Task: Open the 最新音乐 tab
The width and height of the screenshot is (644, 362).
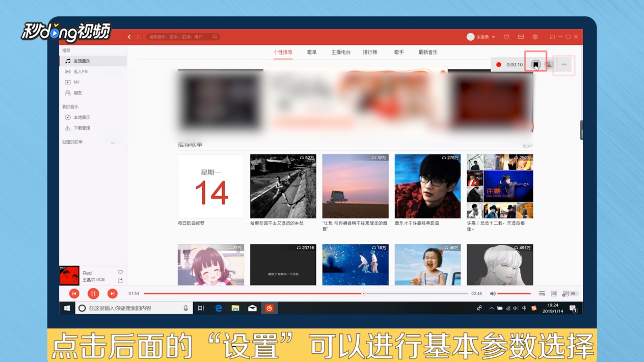Action: (428, 52)
